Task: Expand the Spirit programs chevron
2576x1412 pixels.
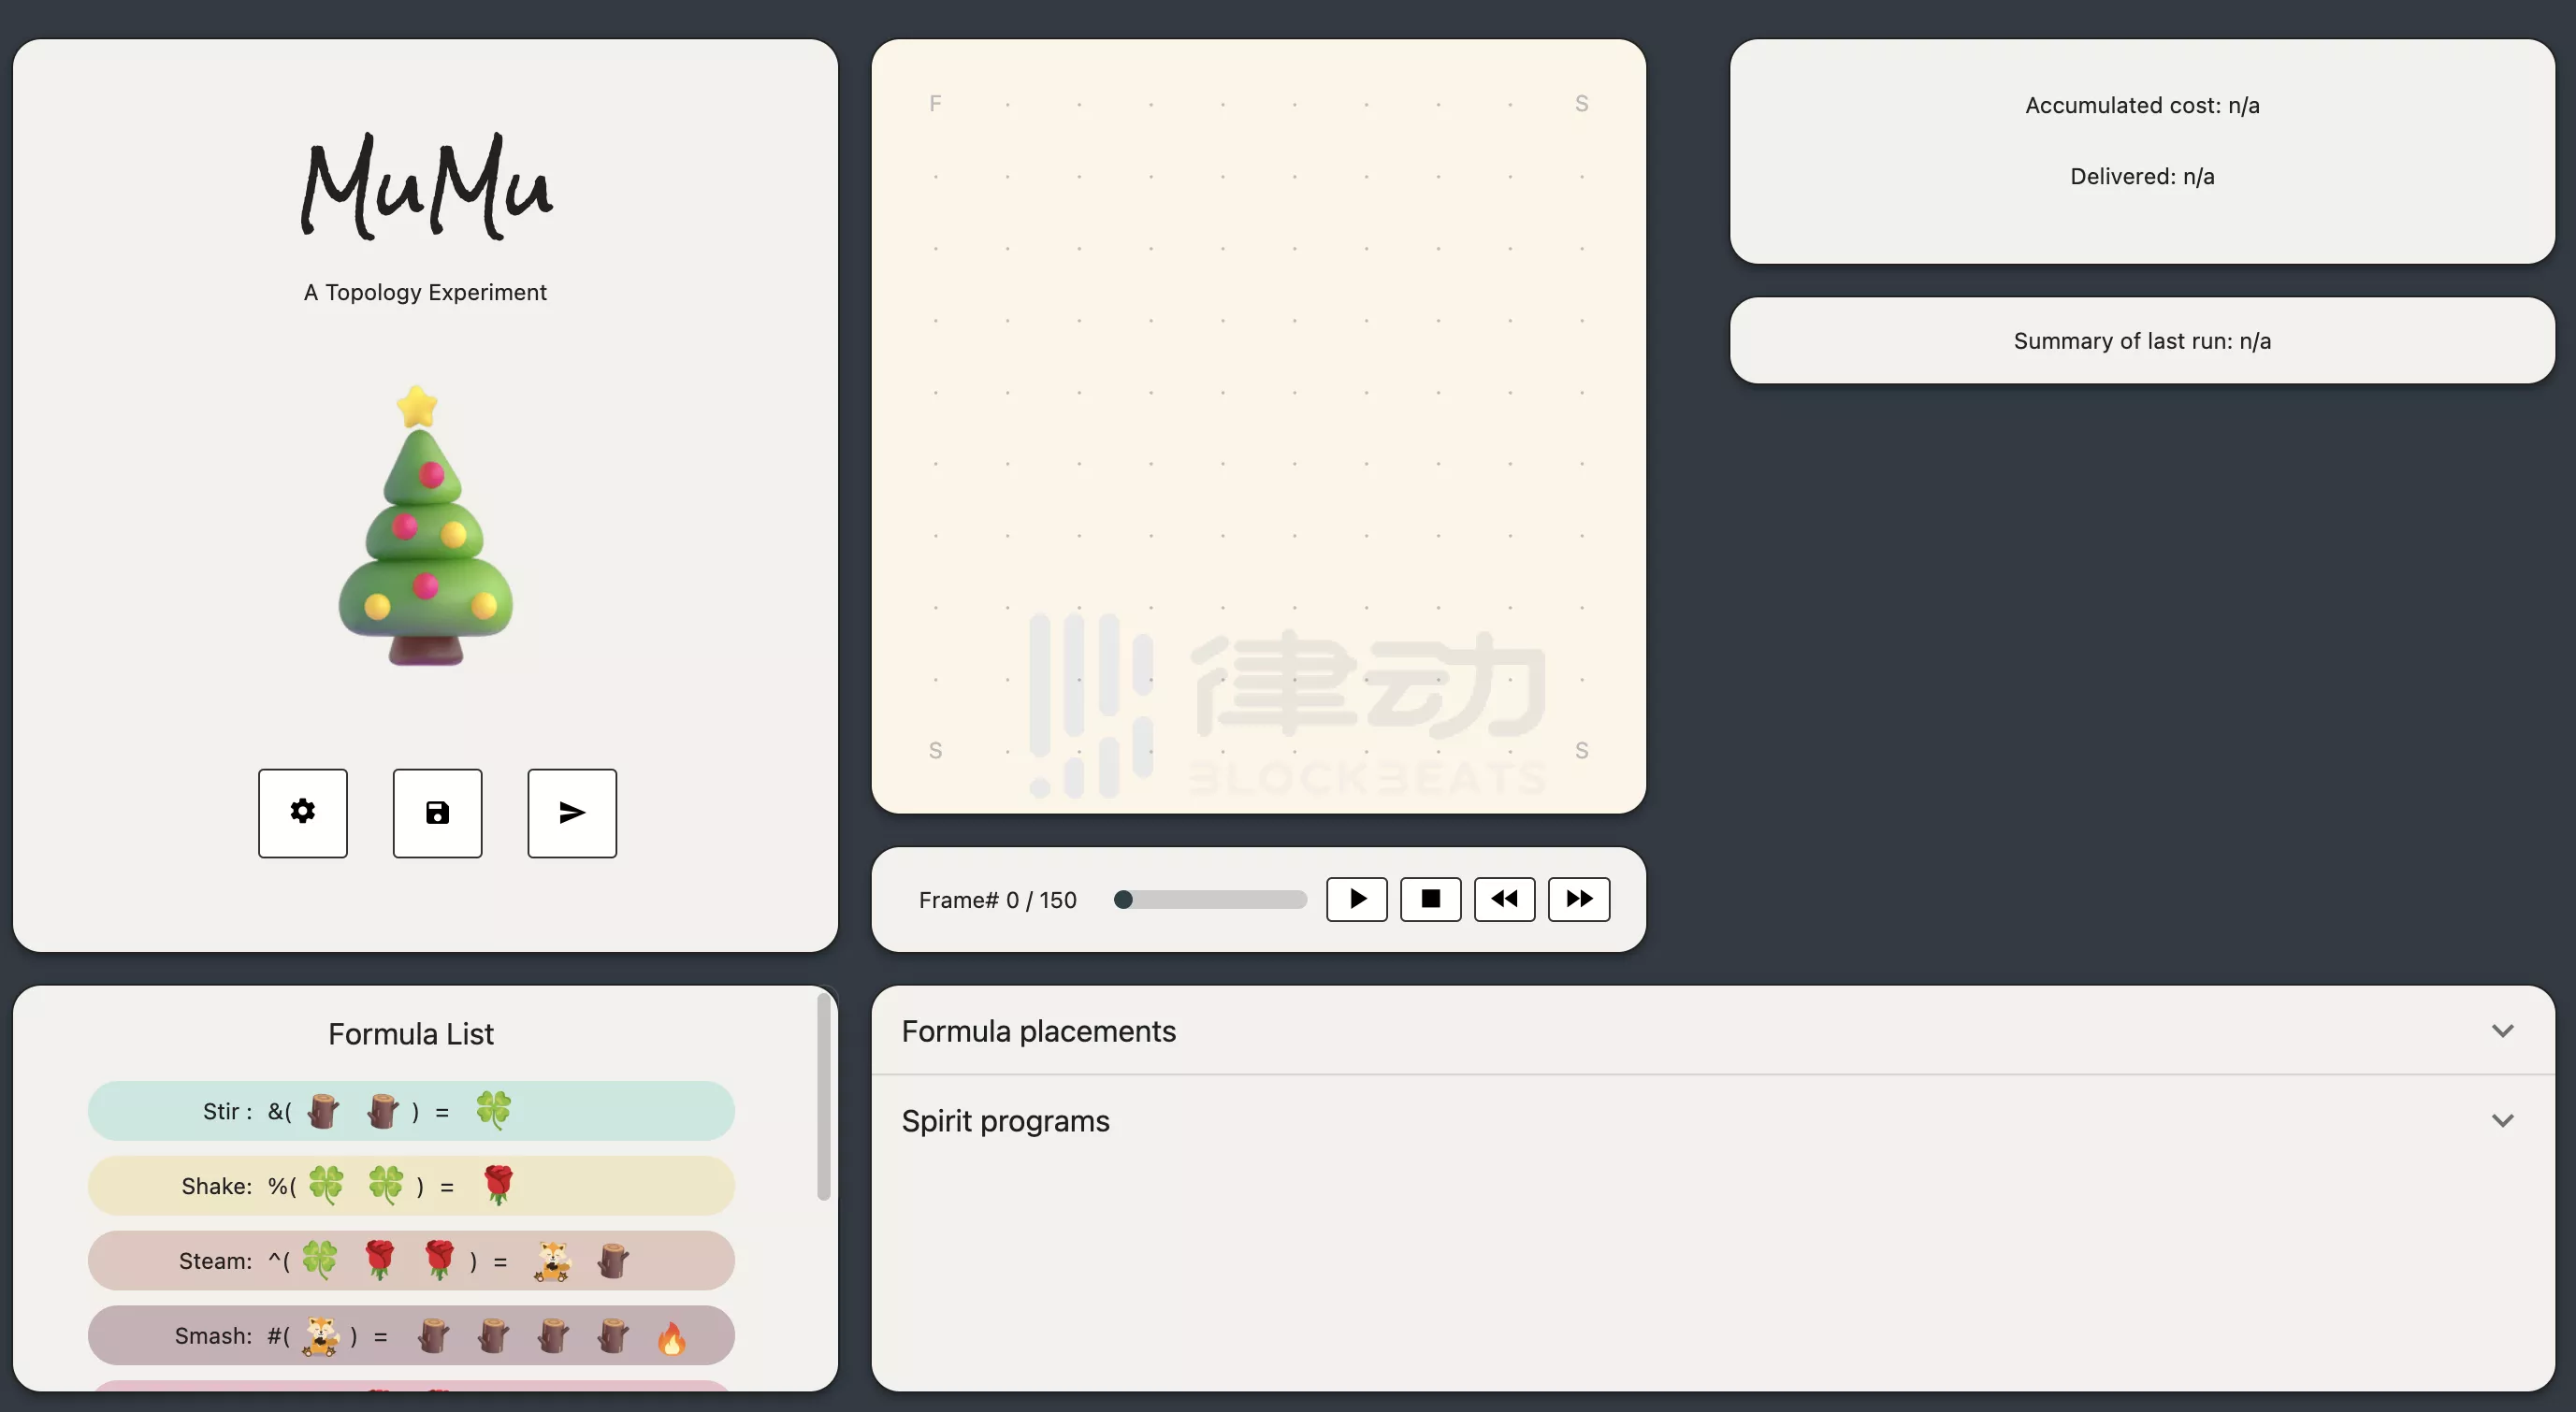Action: 2501,1120
